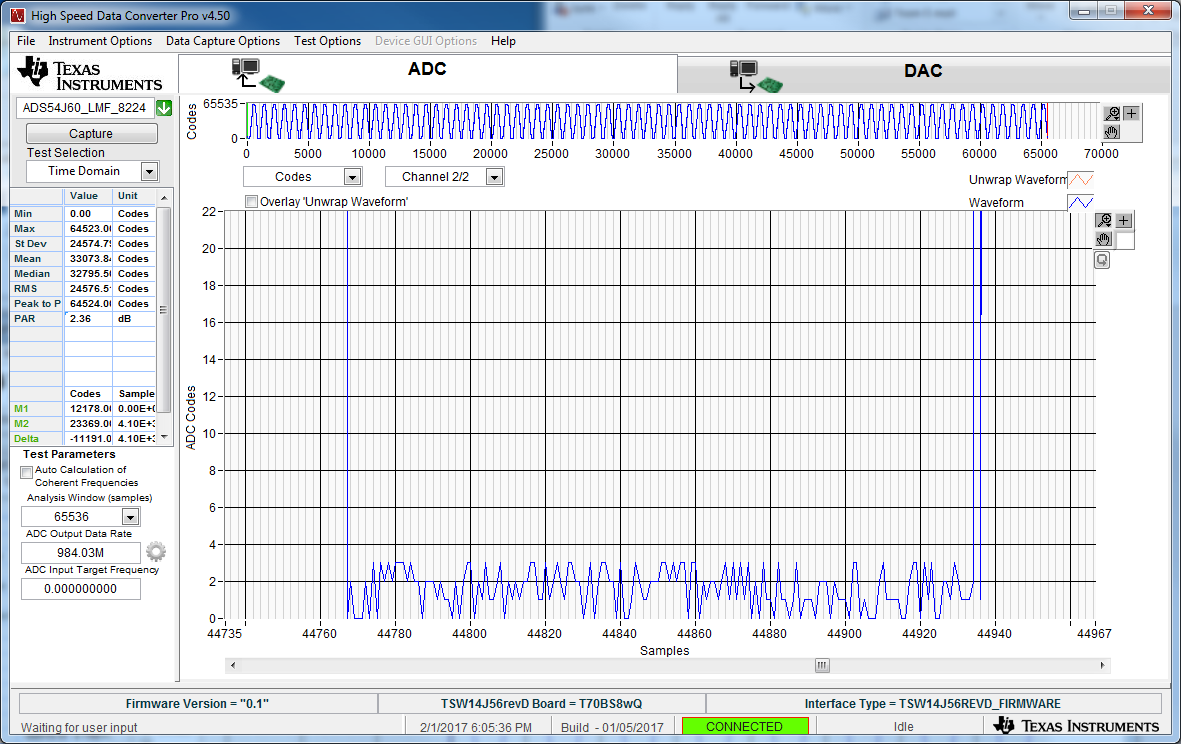Select the crosshair cursor tool on main waveform graph

[x=1124, y=221]
